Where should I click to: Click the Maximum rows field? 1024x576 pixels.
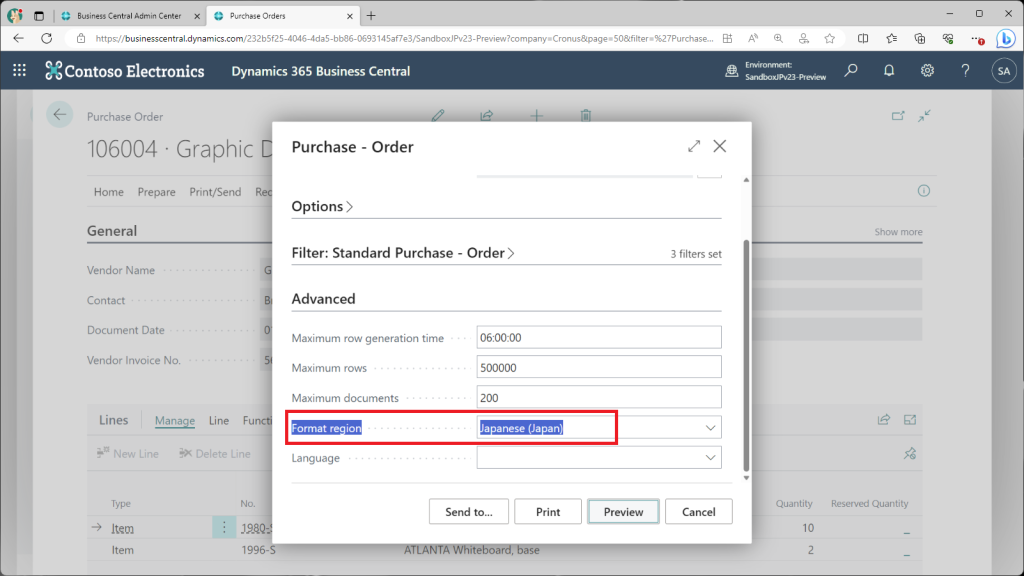(x=599, y=368)
